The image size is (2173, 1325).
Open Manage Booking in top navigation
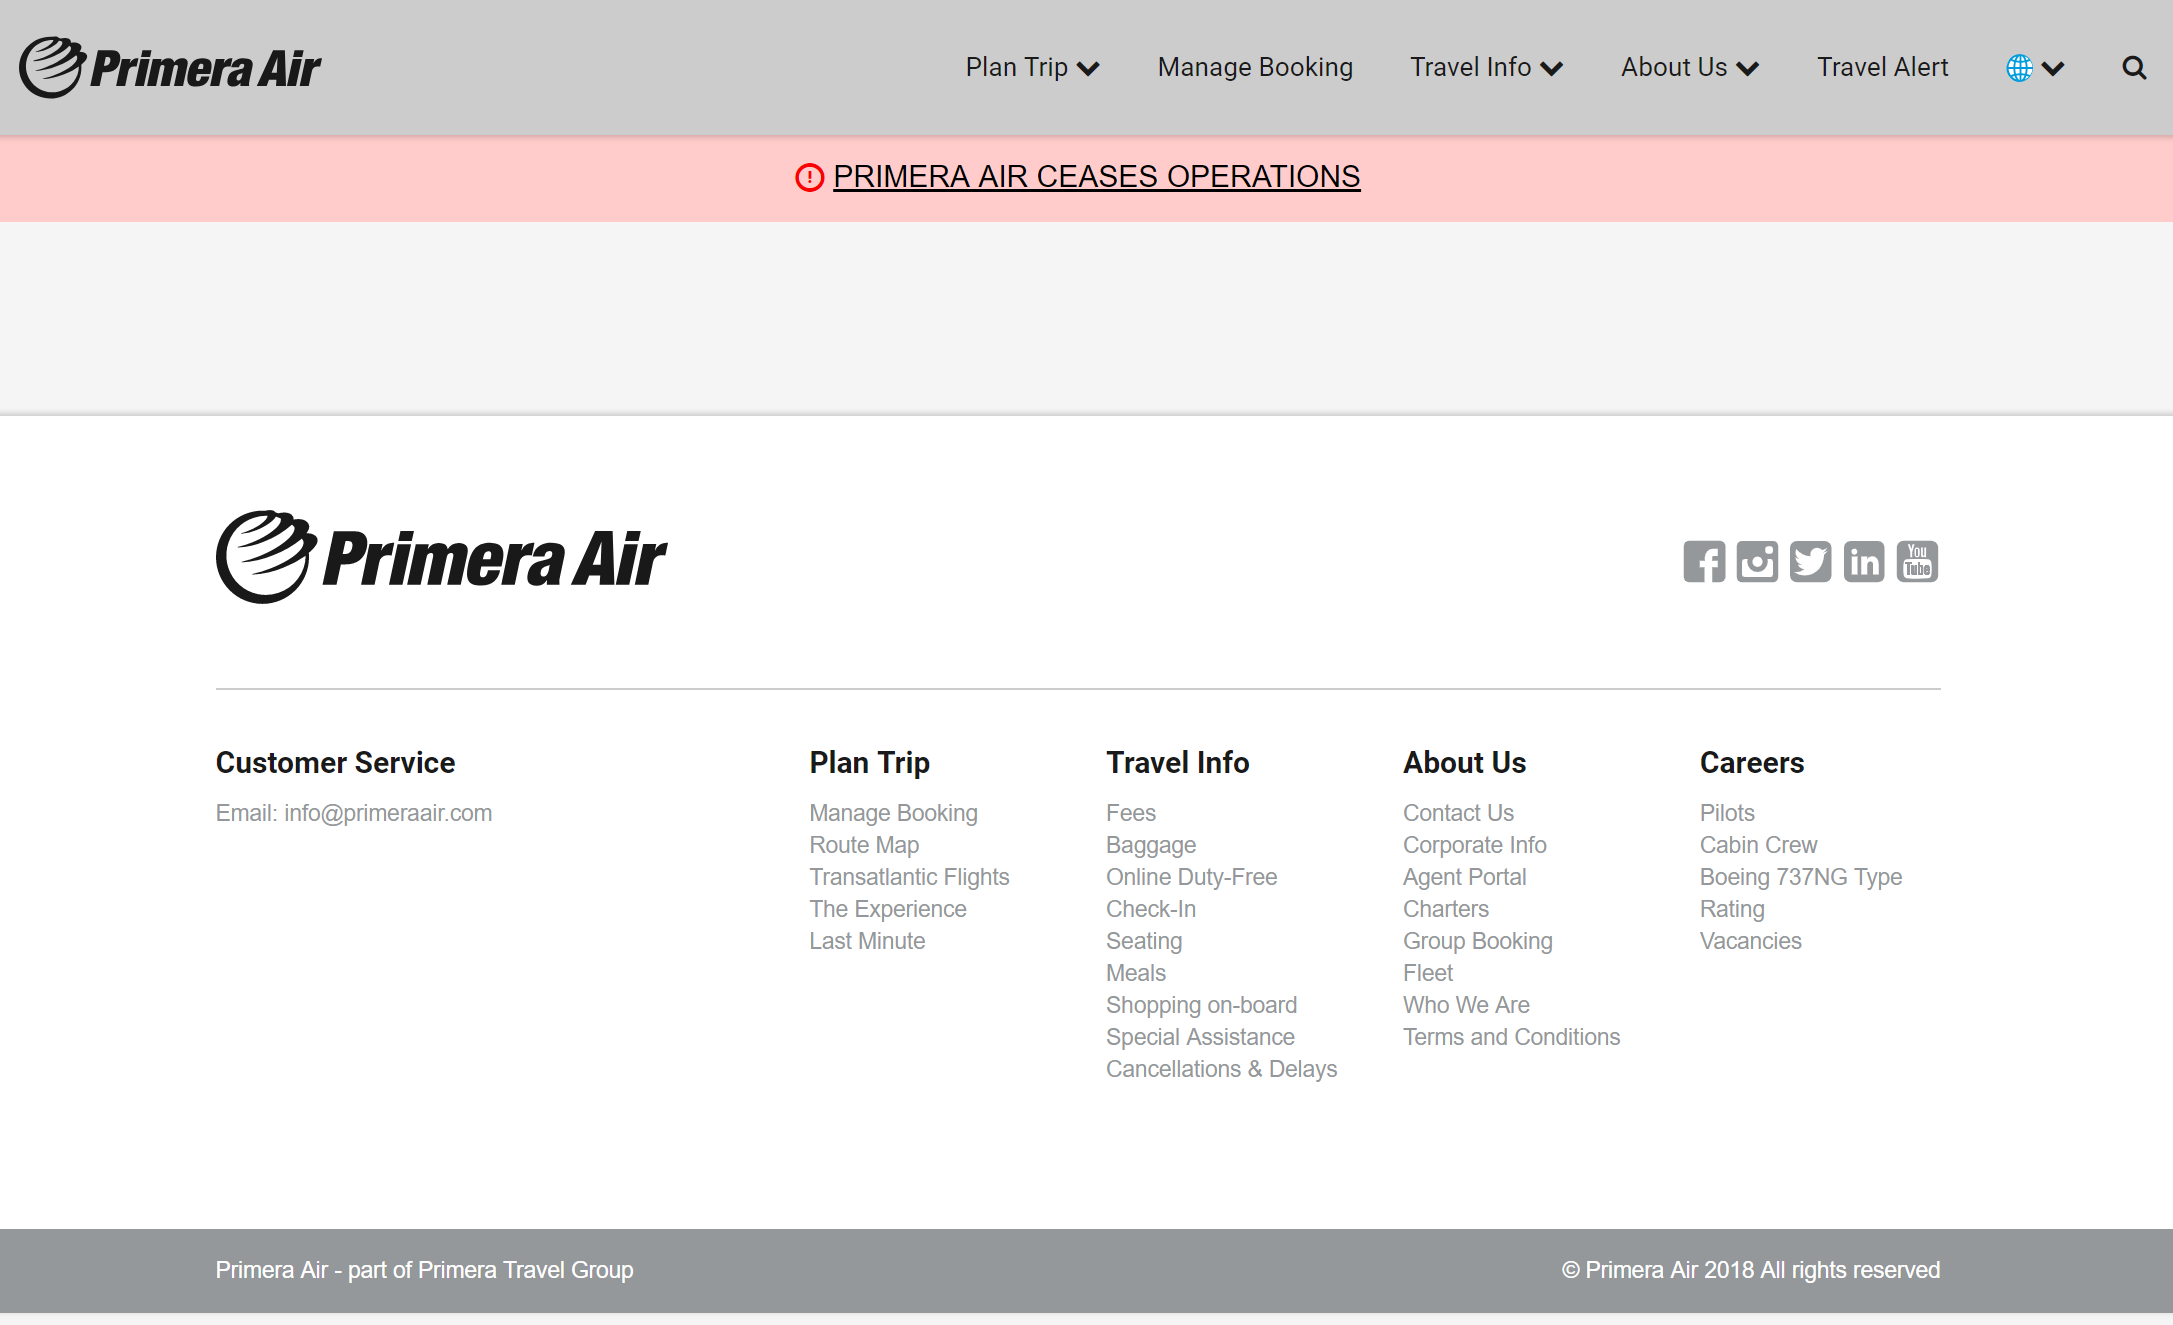click(1255, 68)
